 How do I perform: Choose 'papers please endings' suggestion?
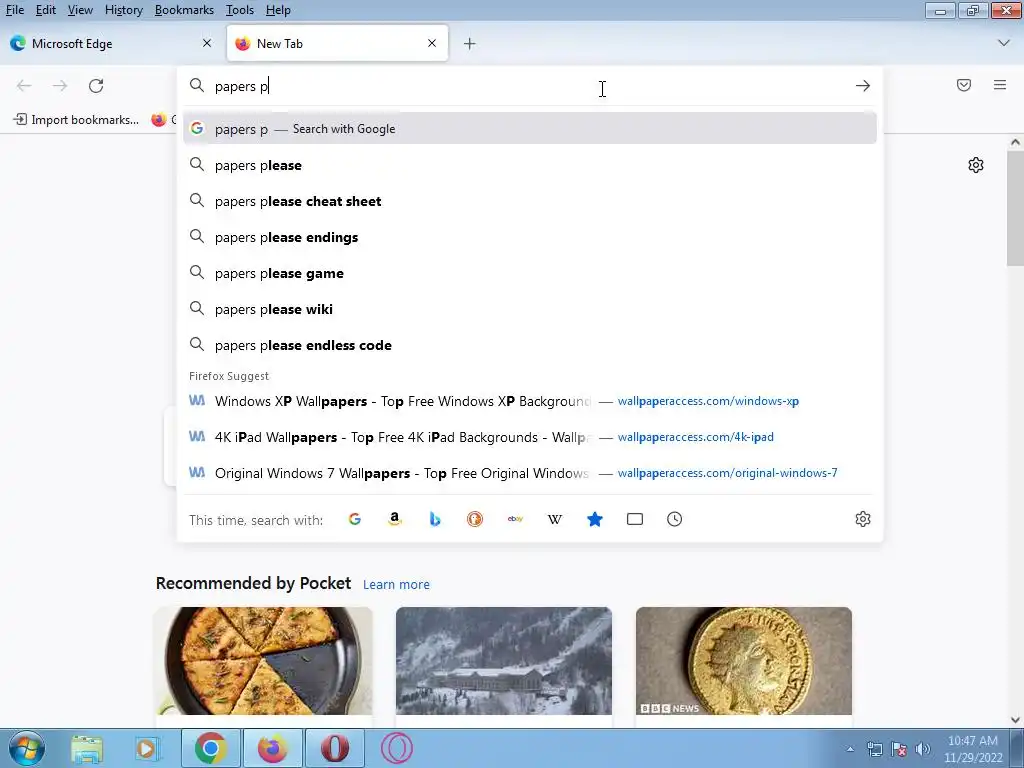coord(530,237)
